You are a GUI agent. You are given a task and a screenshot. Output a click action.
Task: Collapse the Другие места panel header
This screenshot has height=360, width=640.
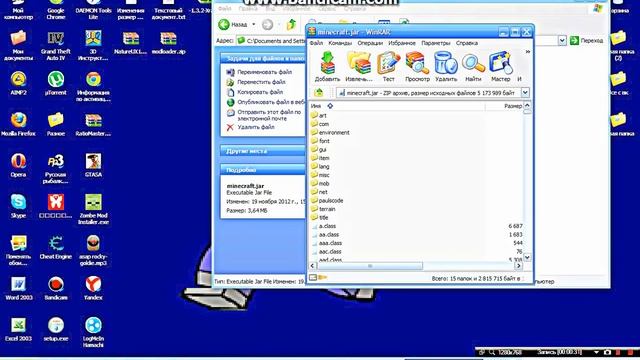[263, 151]
